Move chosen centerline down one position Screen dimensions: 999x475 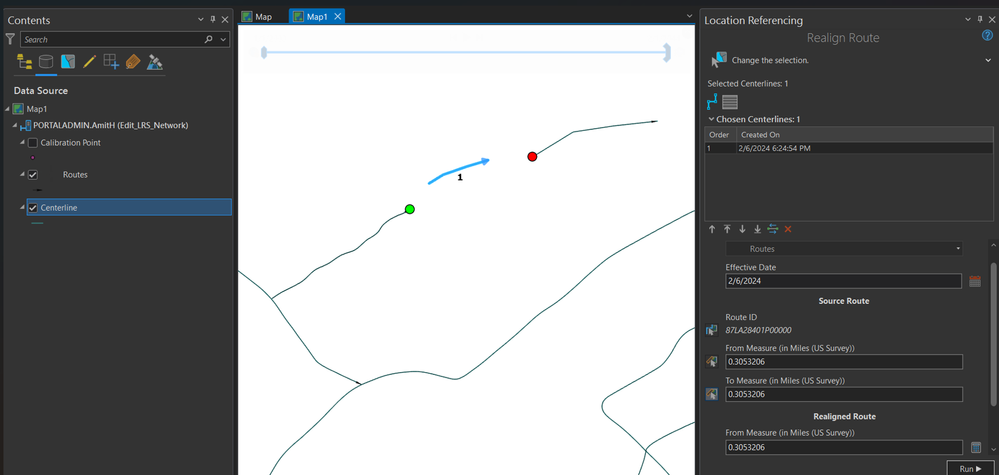(742, 229)
